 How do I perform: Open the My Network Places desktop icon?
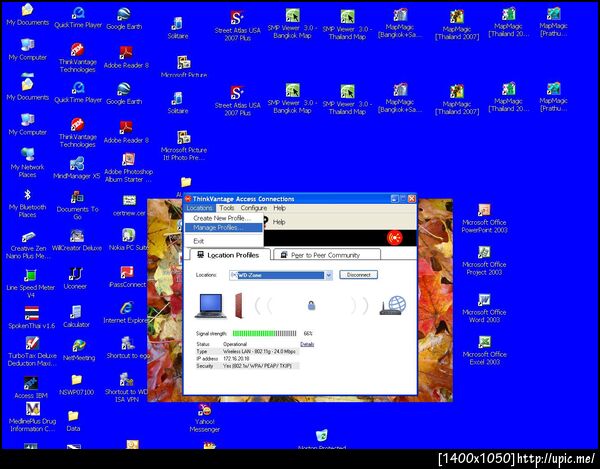[x=28, y=162]
